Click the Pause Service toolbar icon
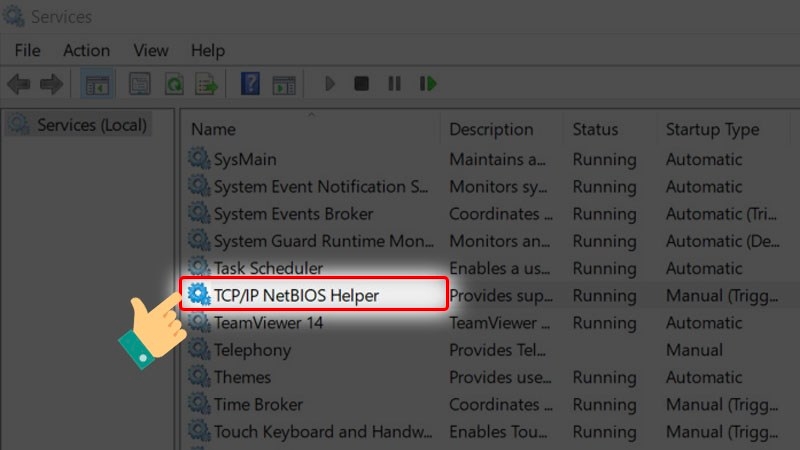 coord(394,85)
